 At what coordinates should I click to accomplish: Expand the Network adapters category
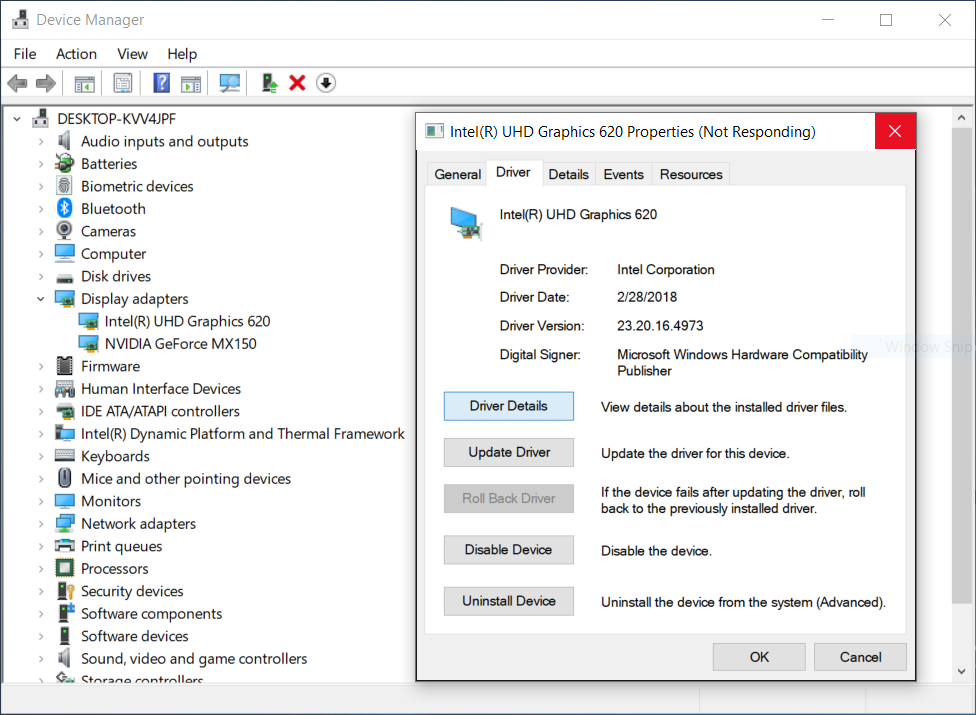click(41, 524)
